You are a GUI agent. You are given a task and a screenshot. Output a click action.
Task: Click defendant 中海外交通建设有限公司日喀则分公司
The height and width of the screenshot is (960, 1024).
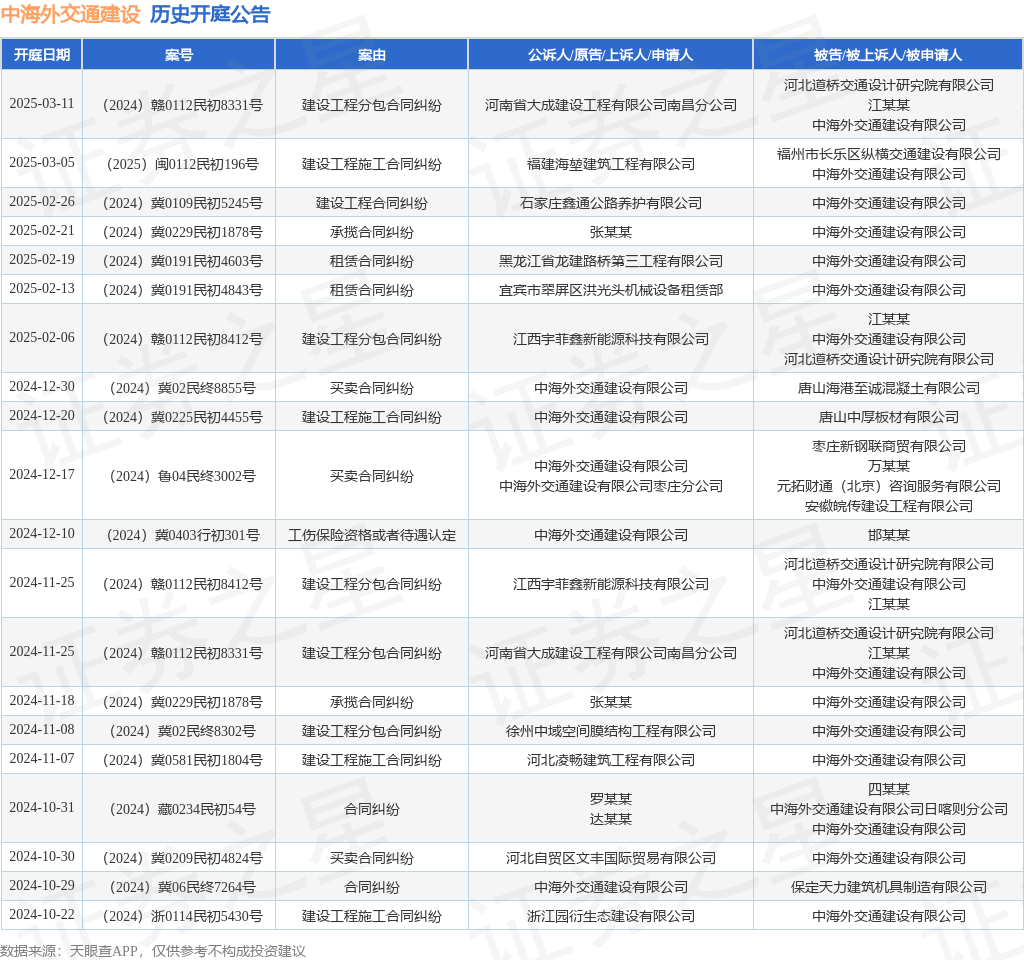click(x=888, y=809)
